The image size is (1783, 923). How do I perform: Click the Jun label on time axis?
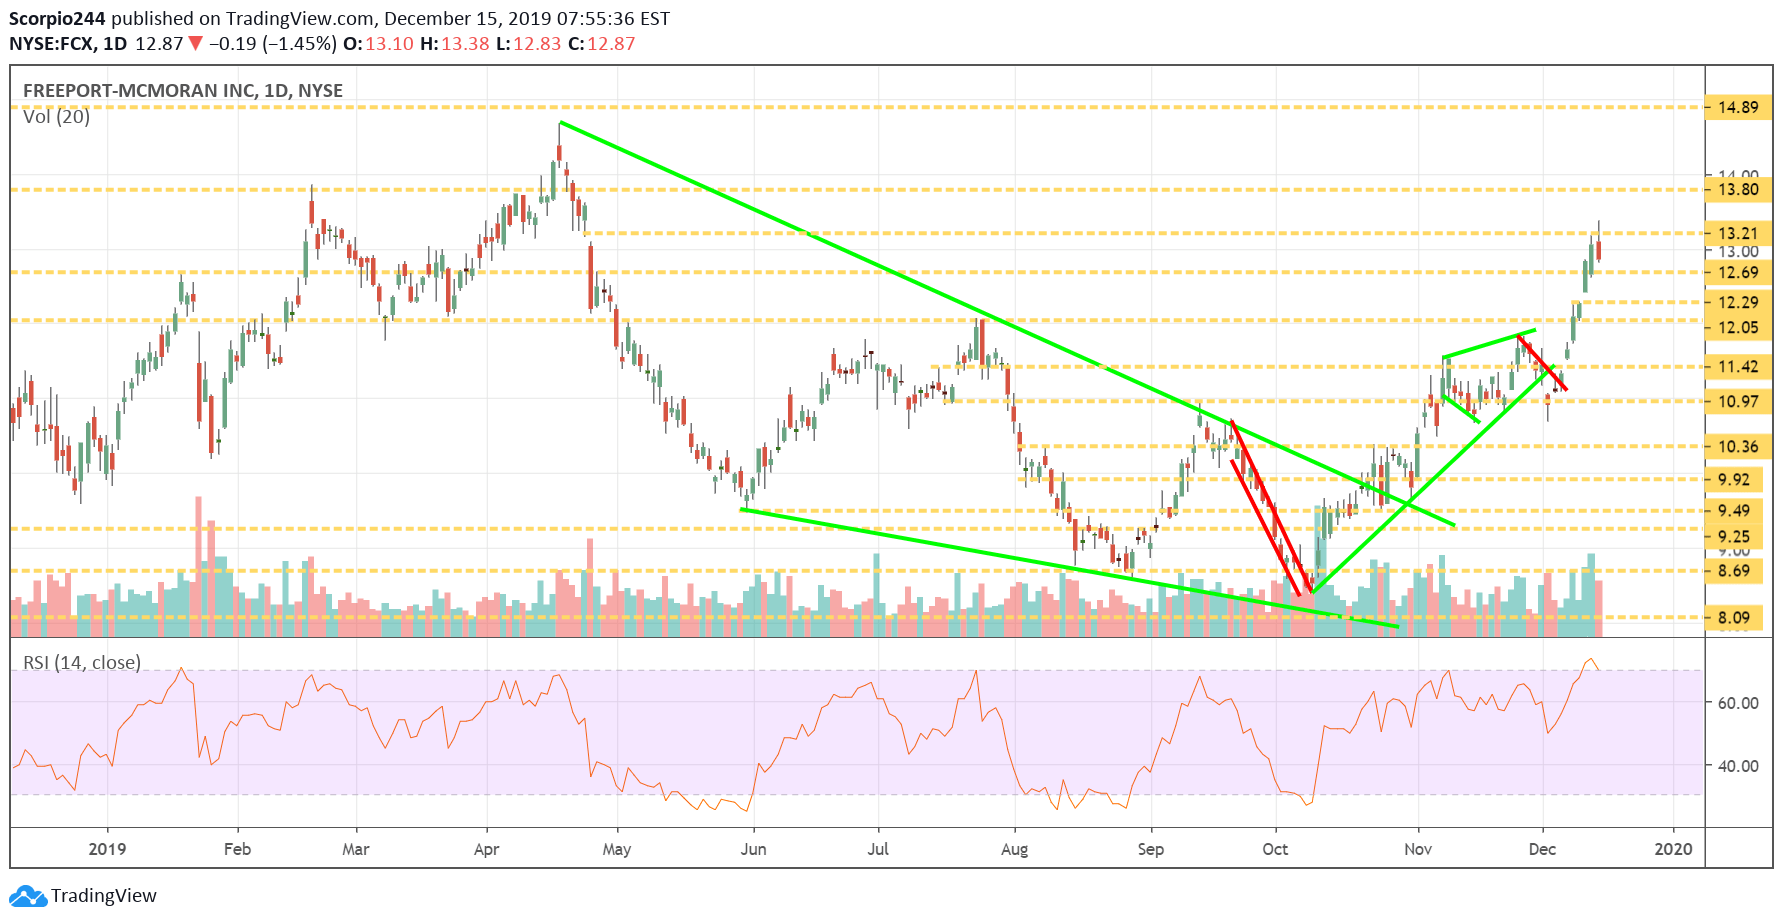[x=753, y=849]
